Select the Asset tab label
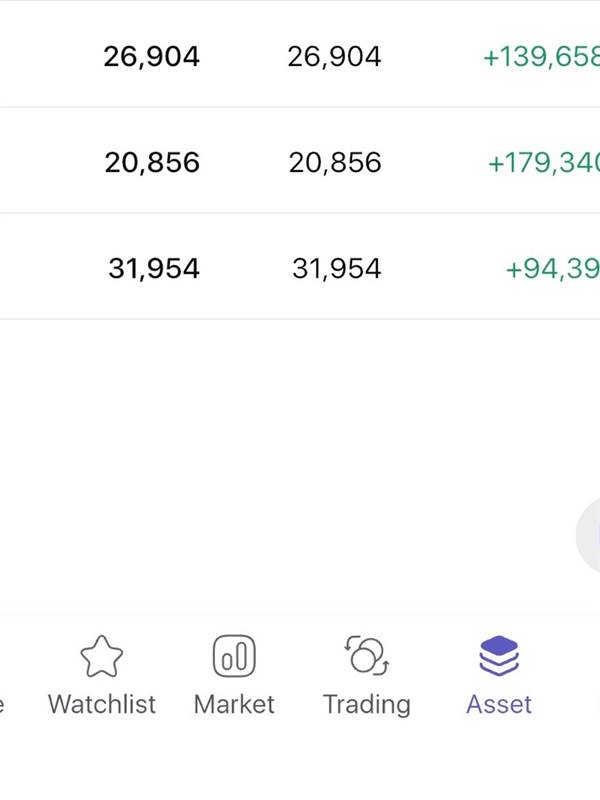The height and width of the screenshot is (800, 600). 498,705
